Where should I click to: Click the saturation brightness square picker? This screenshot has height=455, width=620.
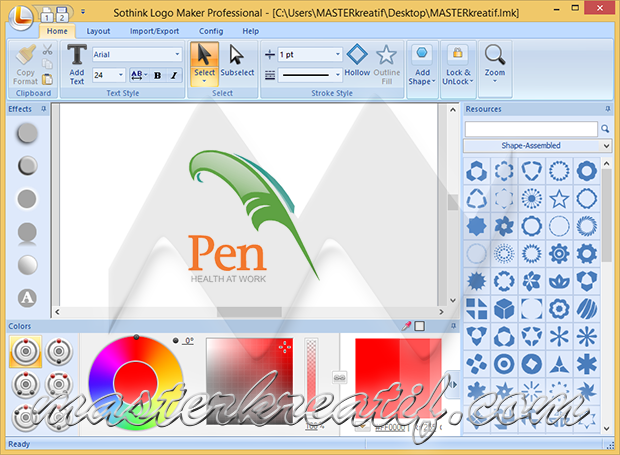coord(250,381)
